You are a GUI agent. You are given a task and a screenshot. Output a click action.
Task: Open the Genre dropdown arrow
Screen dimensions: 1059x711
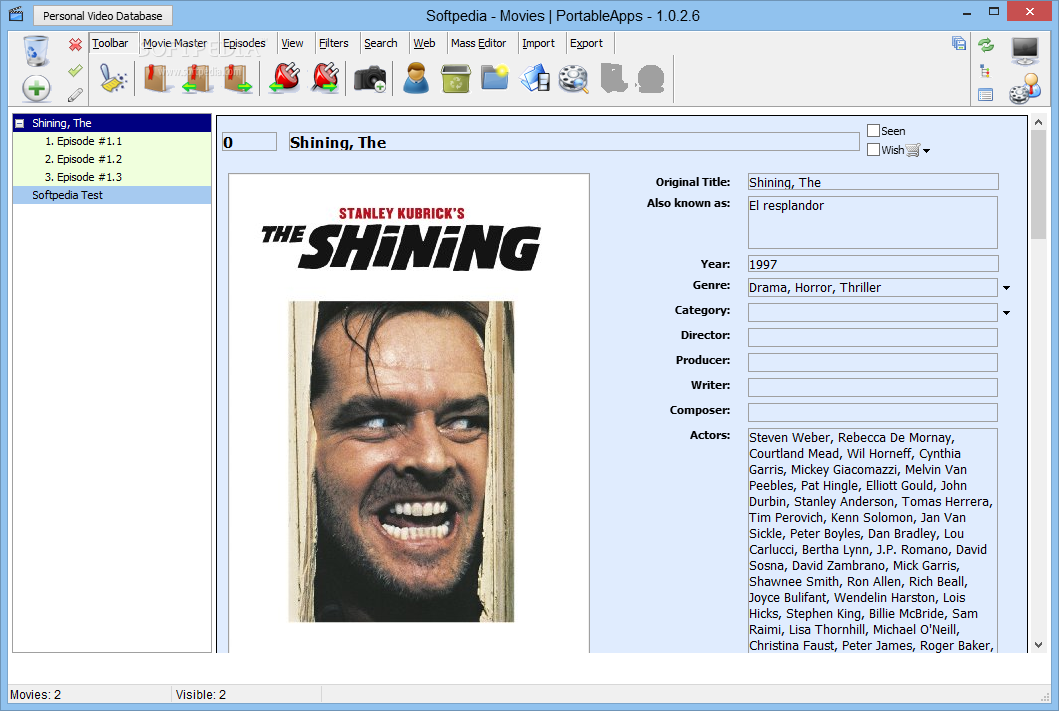(1006, 288)
